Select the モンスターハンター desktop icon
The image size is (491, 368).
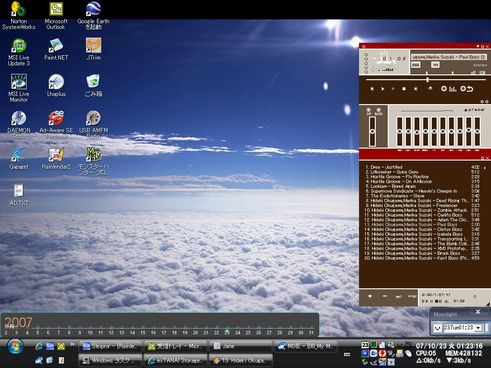point(93,161)
